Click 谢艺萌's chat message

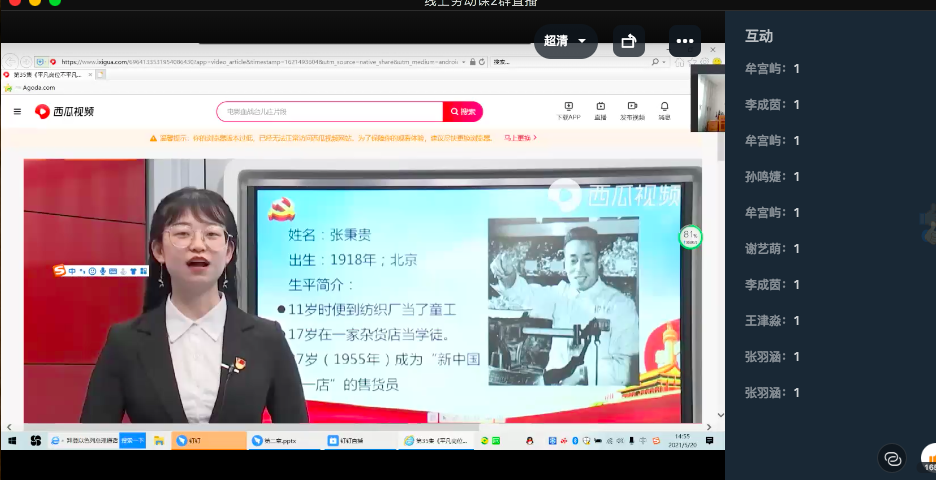coord(772,248)
